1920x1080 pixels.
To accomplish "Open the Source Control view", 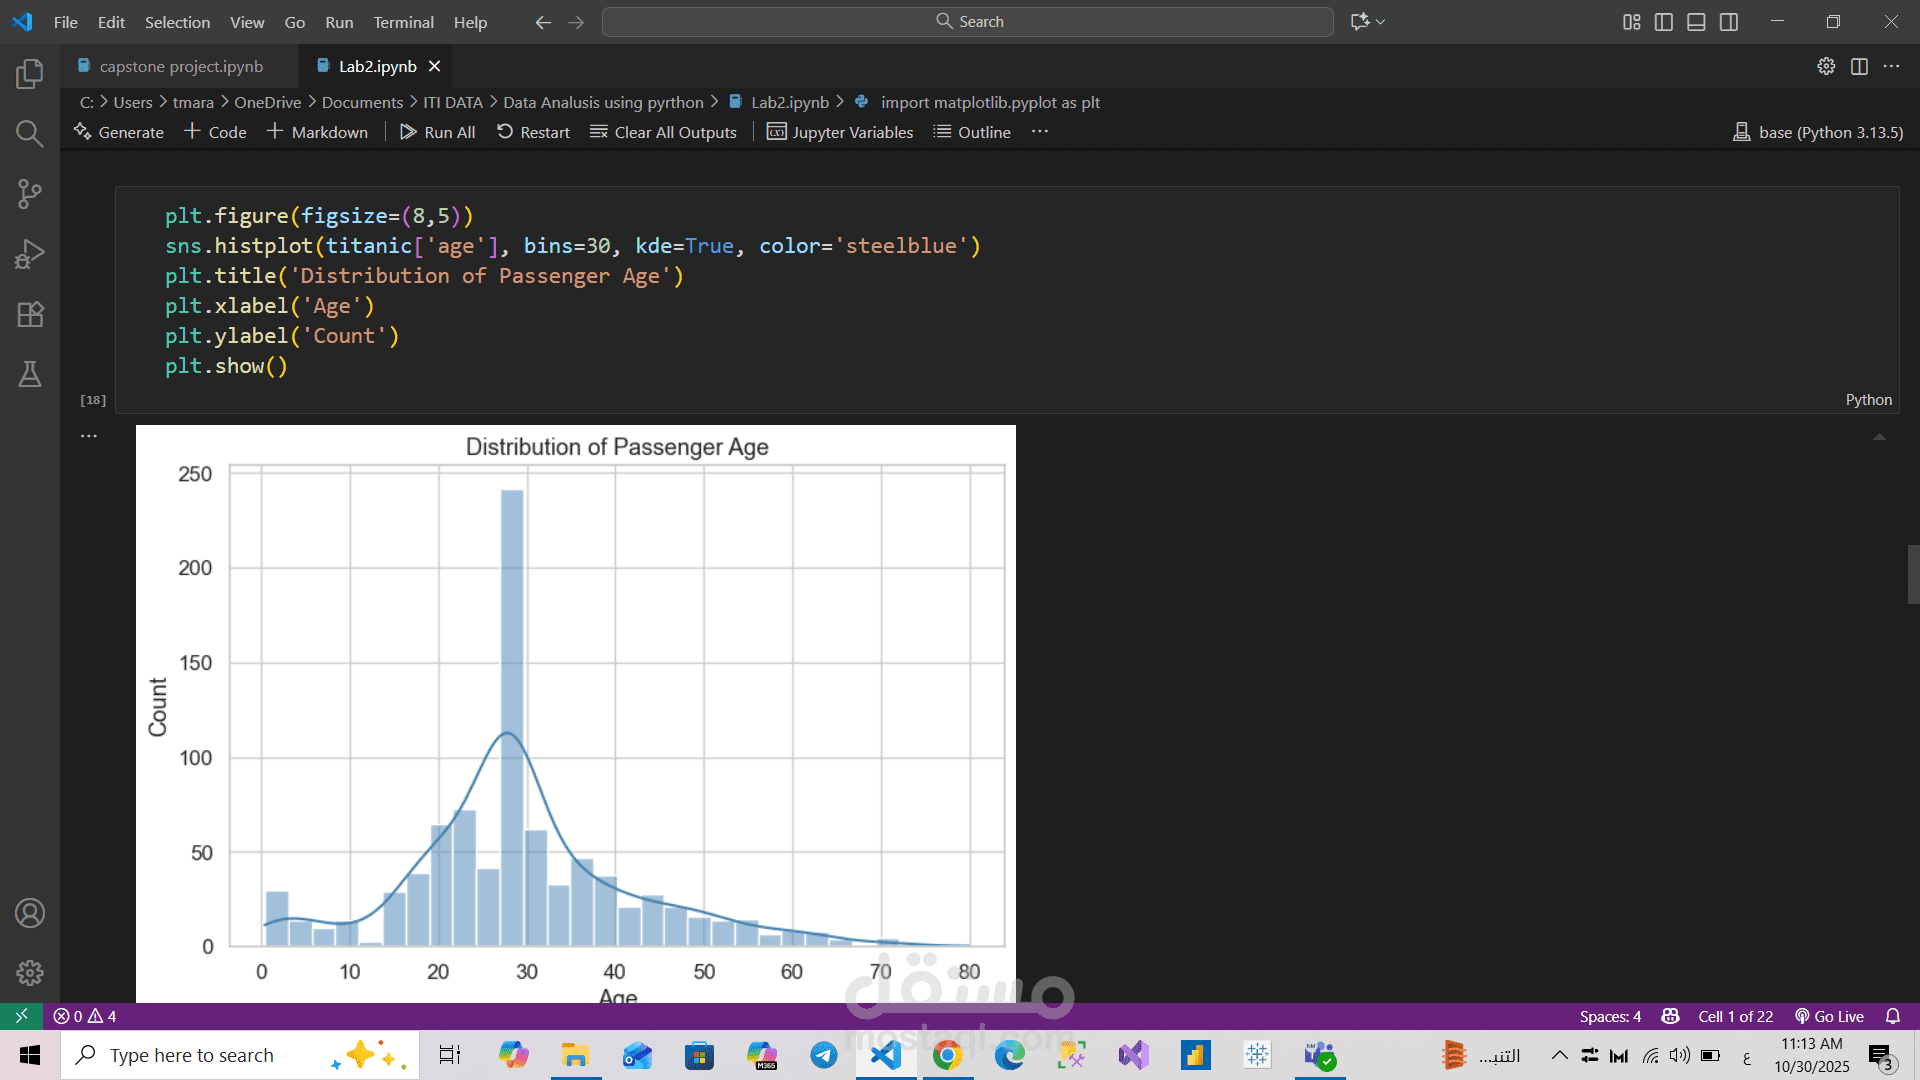I will (29, 193).
